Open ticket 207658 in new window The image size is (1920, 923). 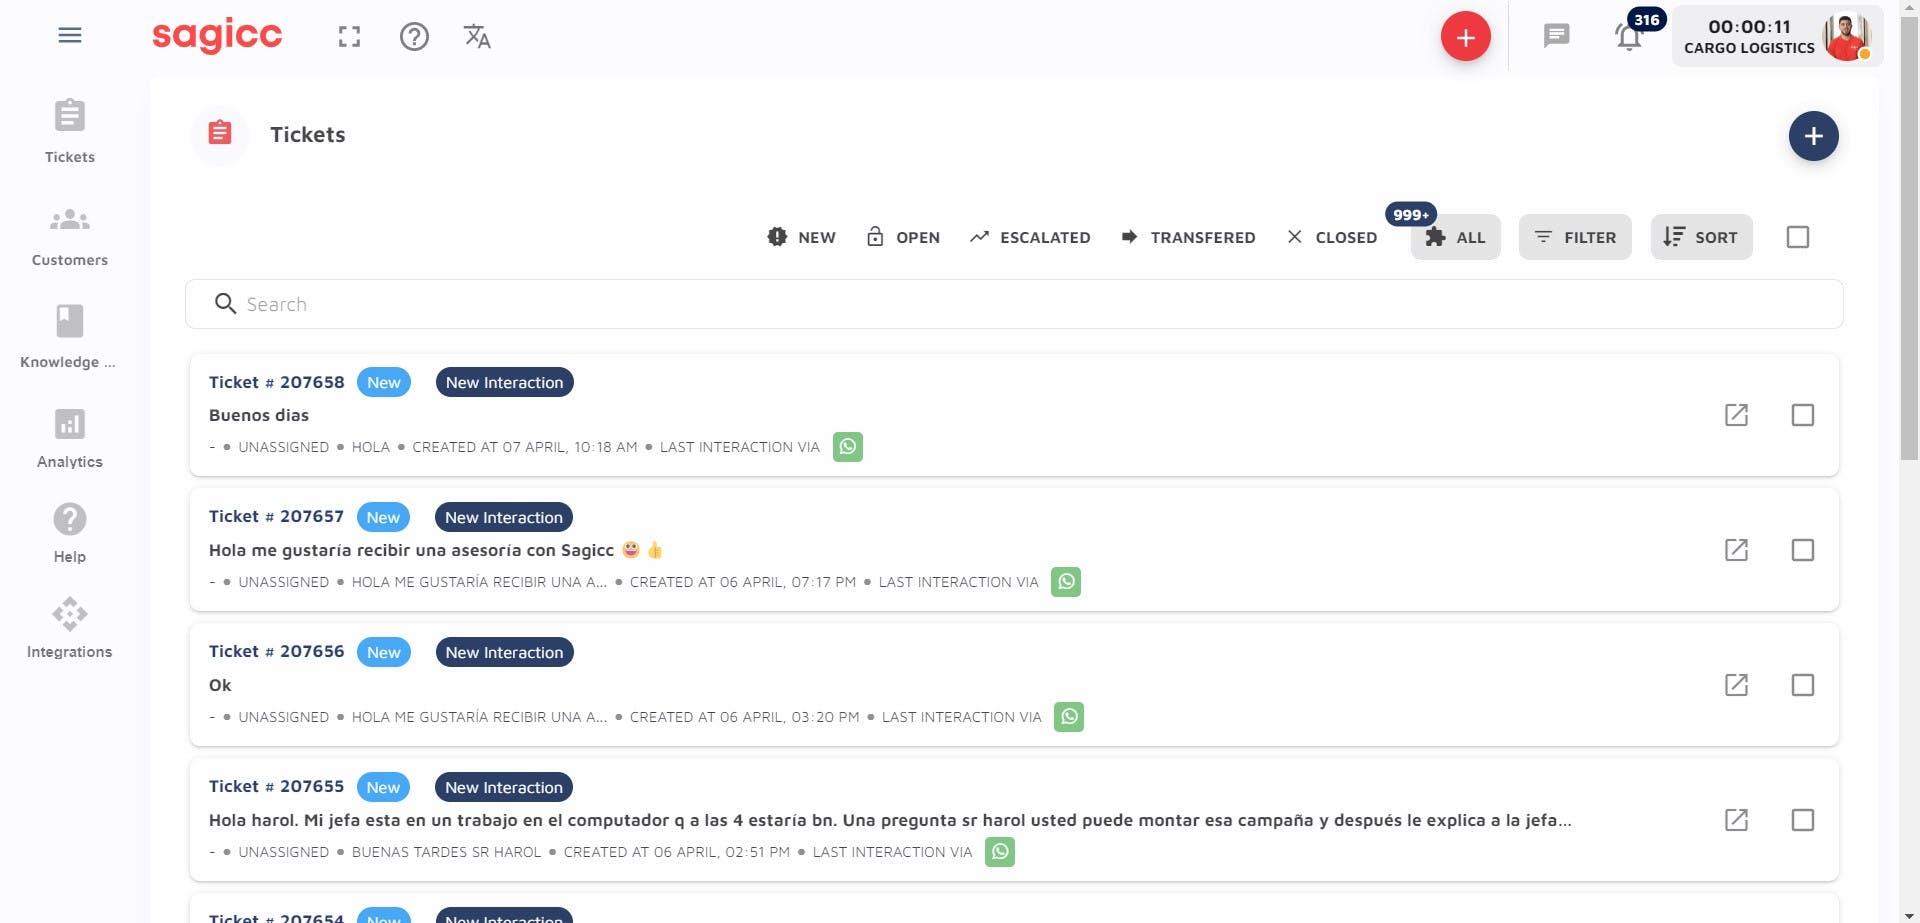click(1736, 415)
